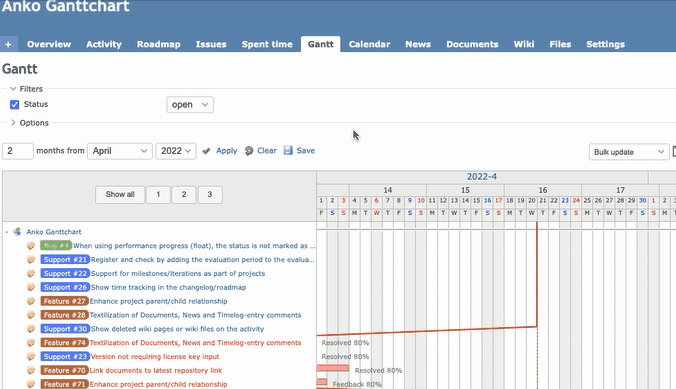Viewport: 676px width, 389px height.
Task: Click the Save floppy disk icon
Action: [288, 151]
